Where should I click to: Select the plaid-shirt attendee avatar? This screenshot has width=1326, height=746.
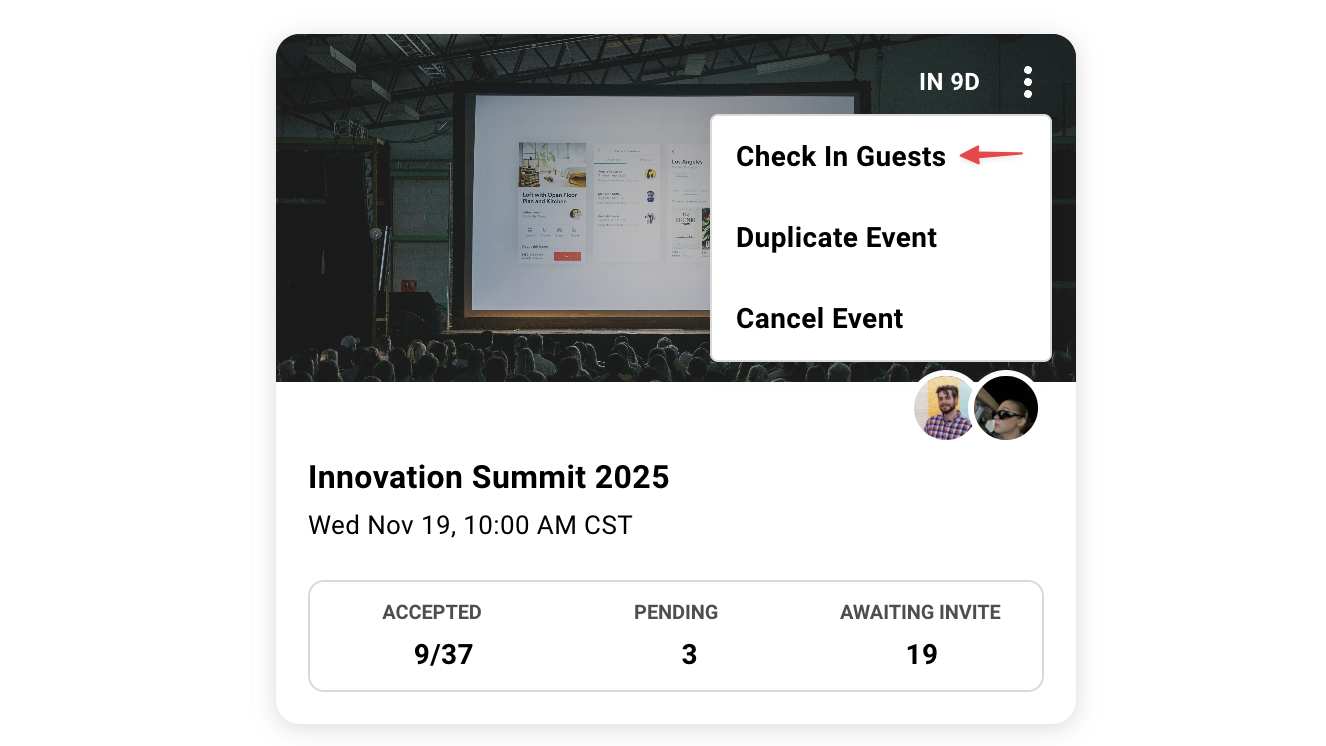tap(944, 407)
